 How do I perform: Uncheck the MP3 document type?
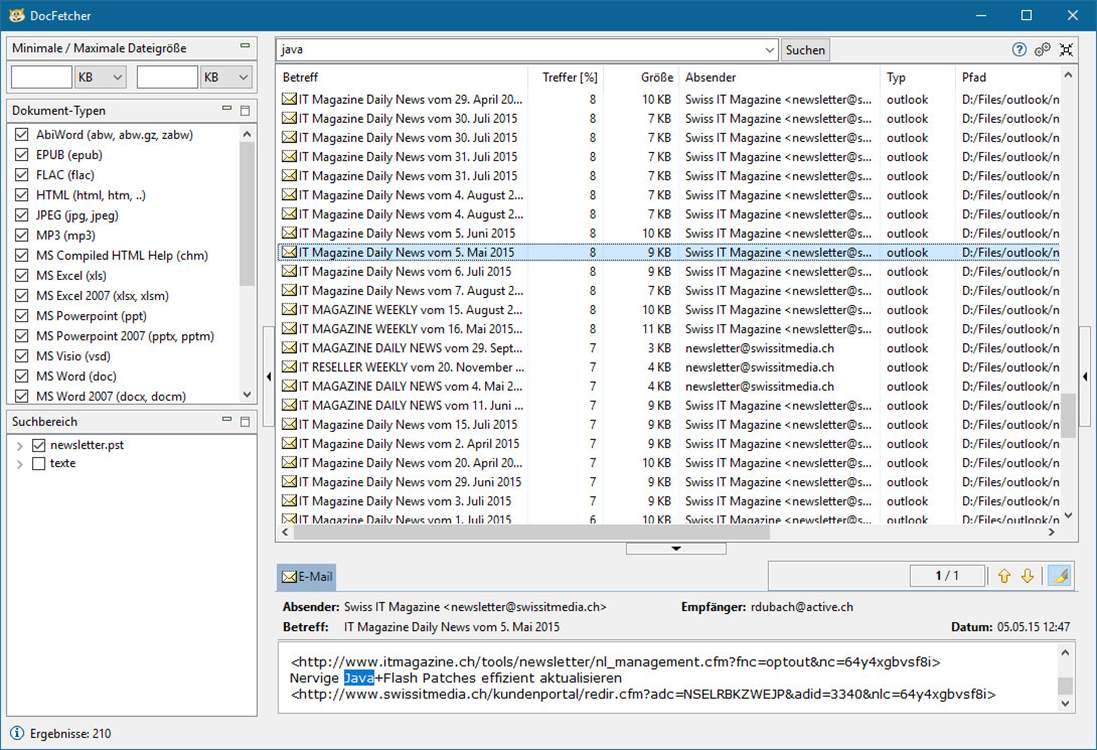(22, 235)
